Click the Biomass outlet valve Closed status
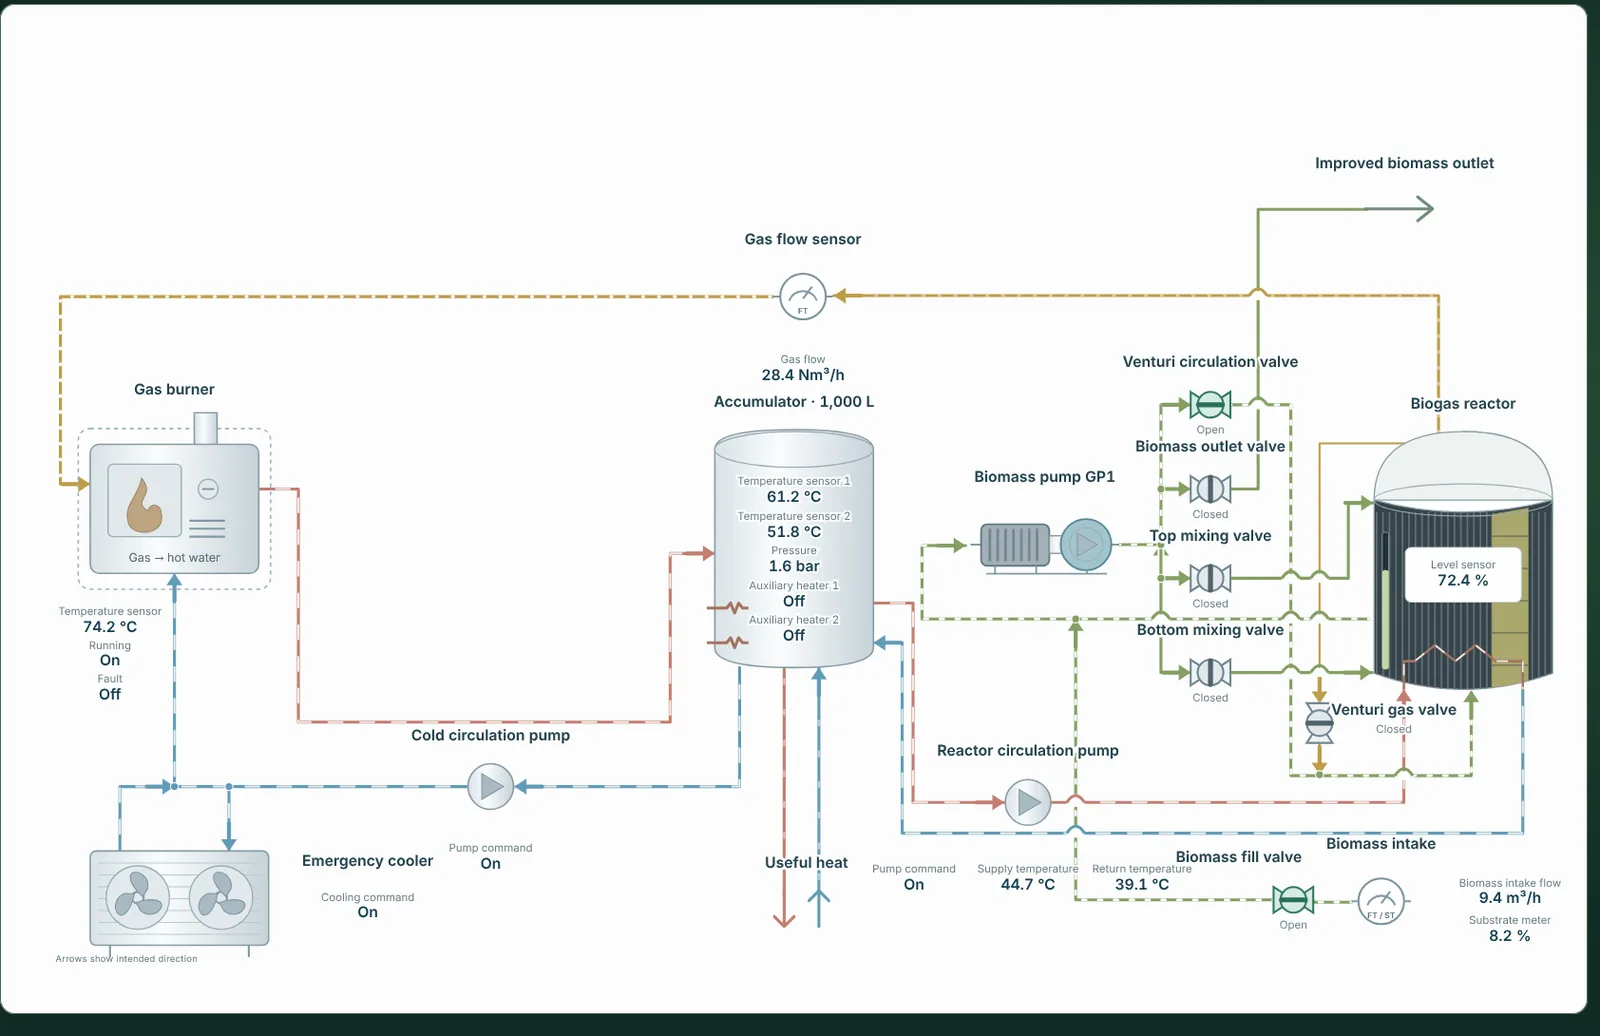Image resolution: width=1600 pixels, height=1036 pixels. click(1210, 514)
